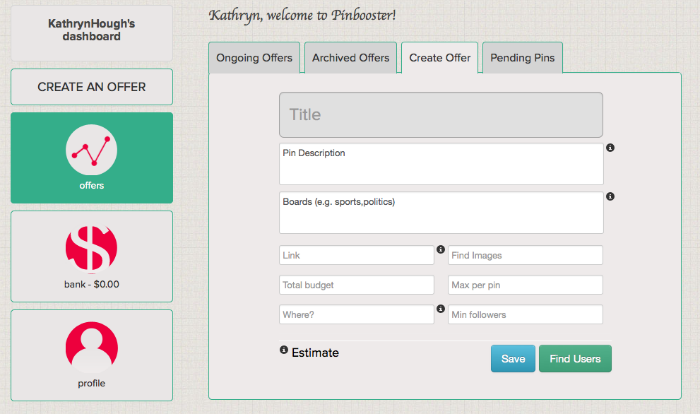Click the Estimate label

tap(315, 353)
